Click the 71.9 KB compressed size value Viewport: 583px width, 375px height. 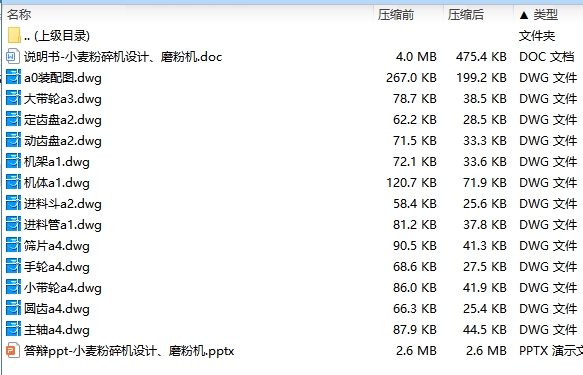(x=485, y=182)
